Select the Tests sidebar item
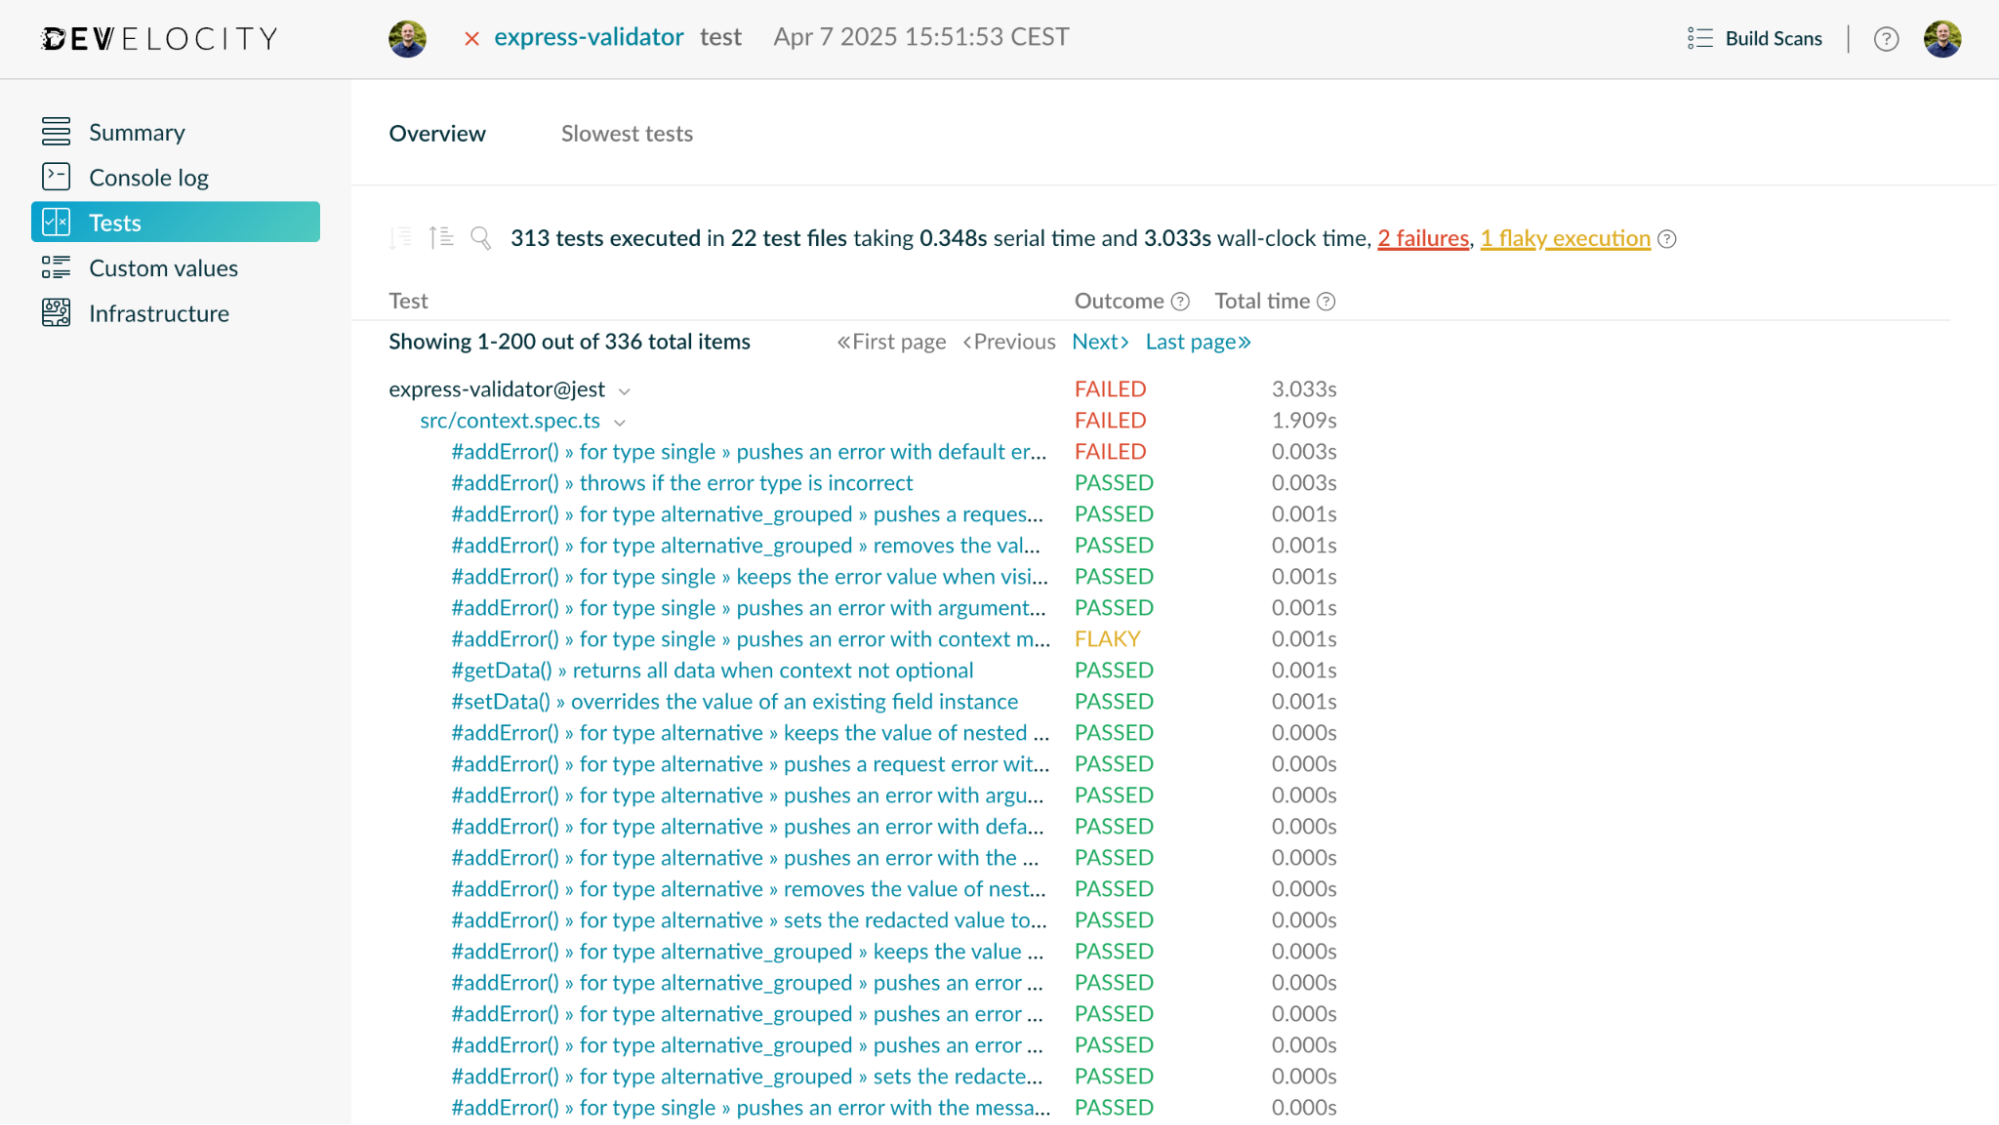The image size is (1999, 1125). tap(175, 222)
